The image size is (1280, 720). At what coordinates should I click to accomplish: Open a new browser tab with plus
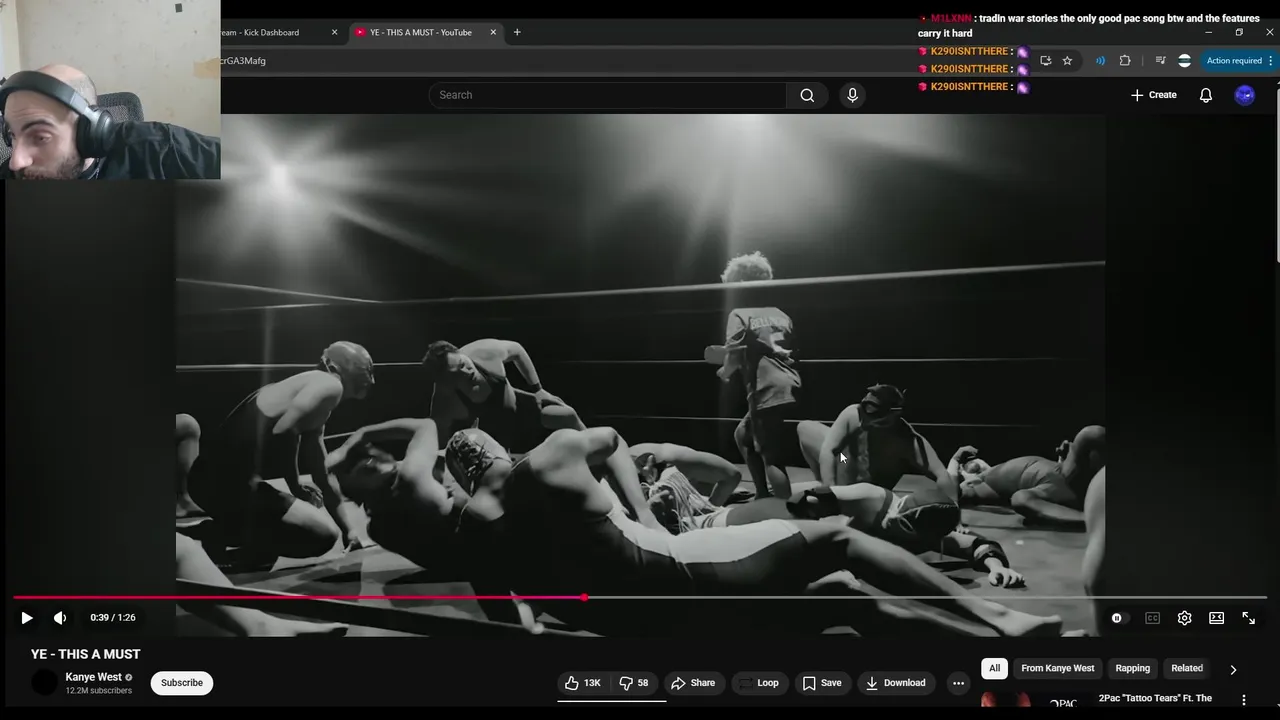[x=517, y=32]
